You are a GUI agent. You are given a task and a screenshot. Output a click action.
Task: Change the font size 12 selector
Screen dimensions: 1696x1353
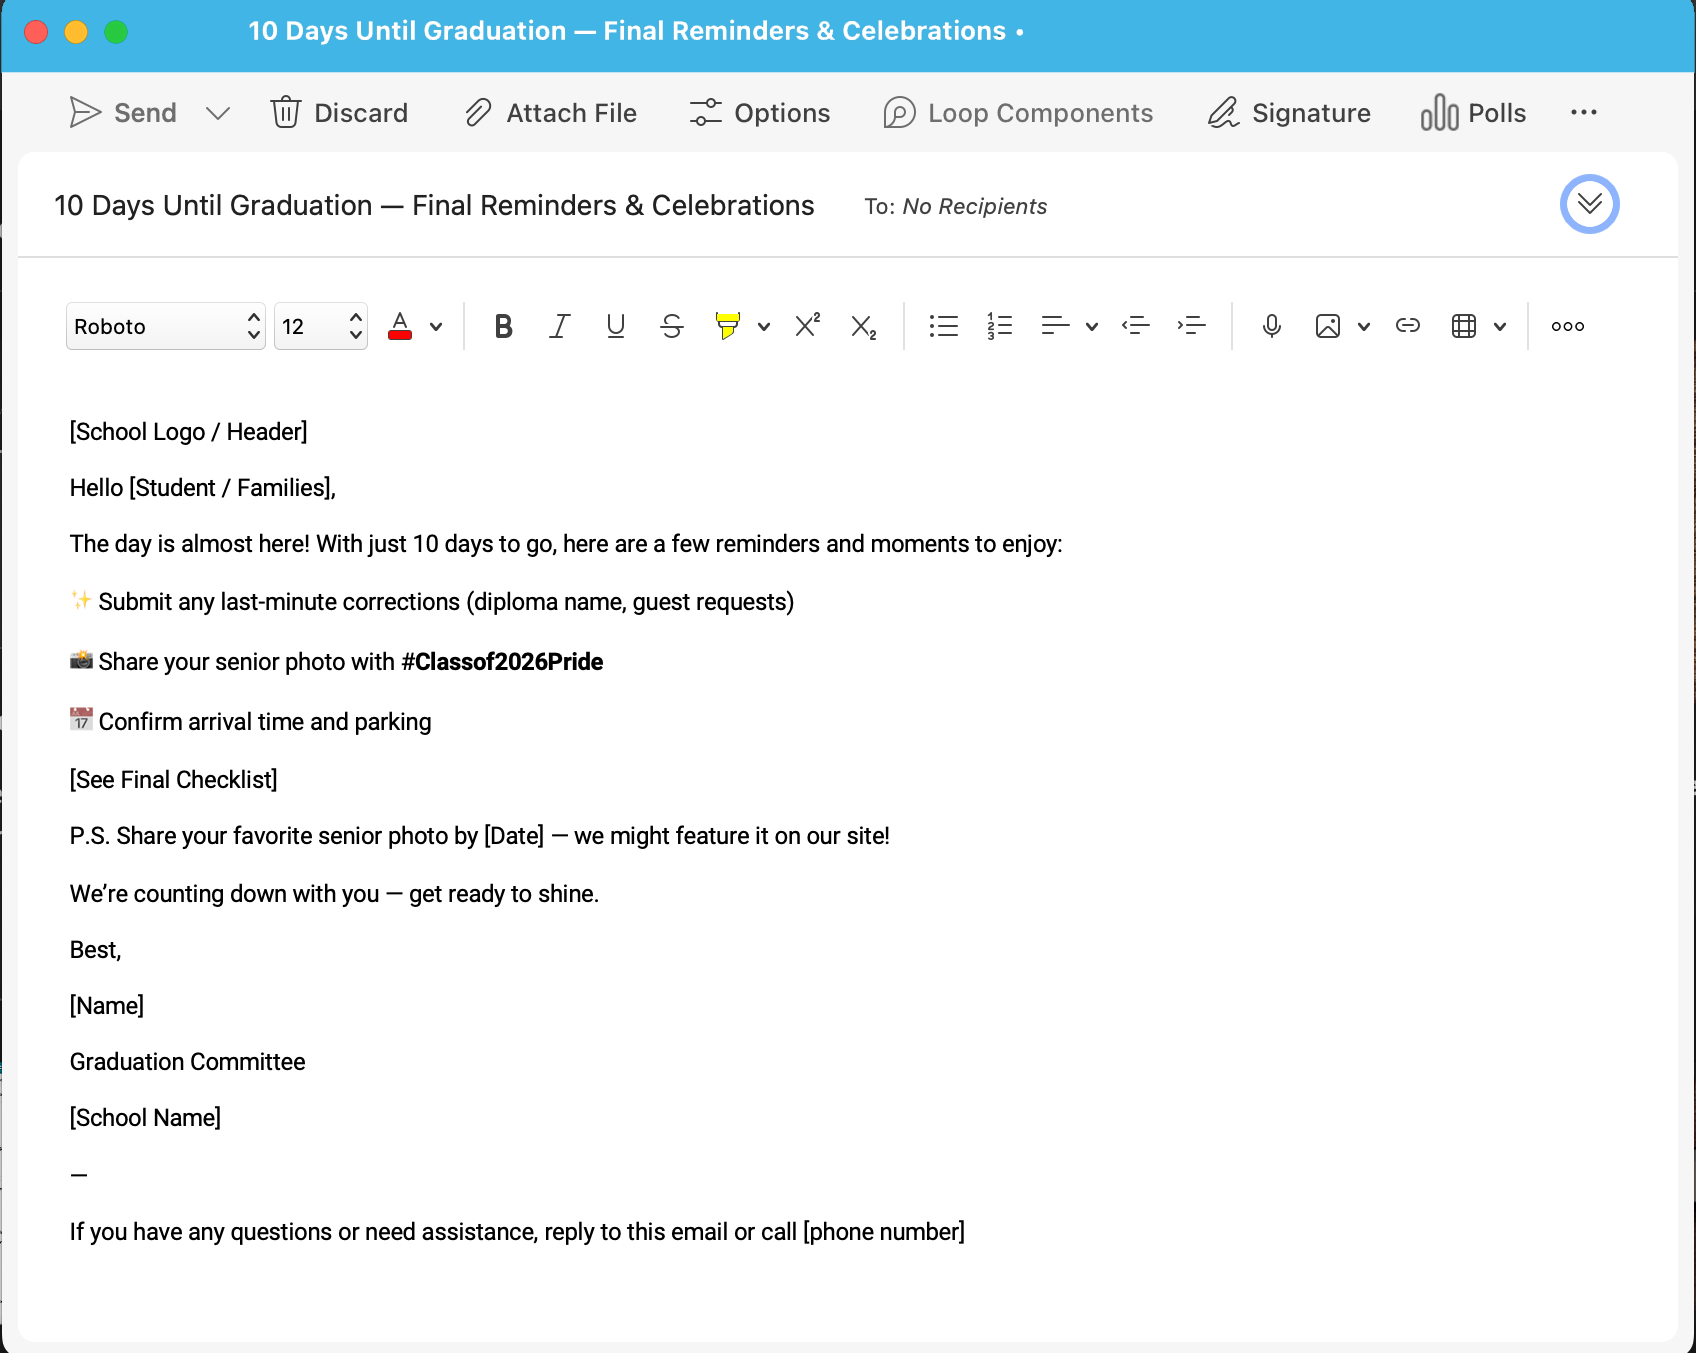[x=321, y=326]
